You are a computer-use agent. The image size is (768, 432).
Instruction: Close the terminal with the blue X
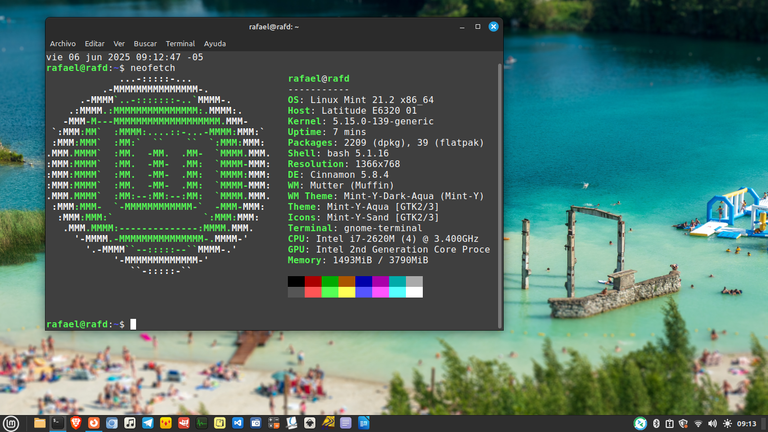point(493,26)
